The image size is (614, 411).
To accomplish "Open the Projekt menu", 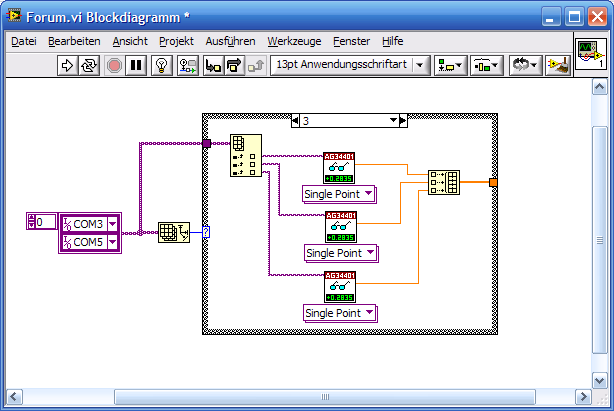I will coord(176,41).
